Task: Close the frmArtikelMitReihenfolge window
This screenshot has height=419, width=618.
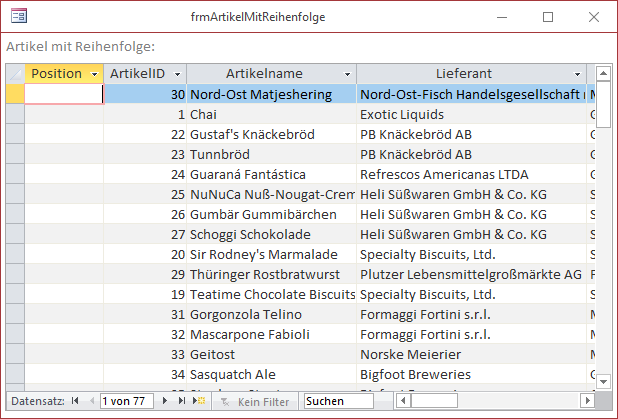Action: 594,17
